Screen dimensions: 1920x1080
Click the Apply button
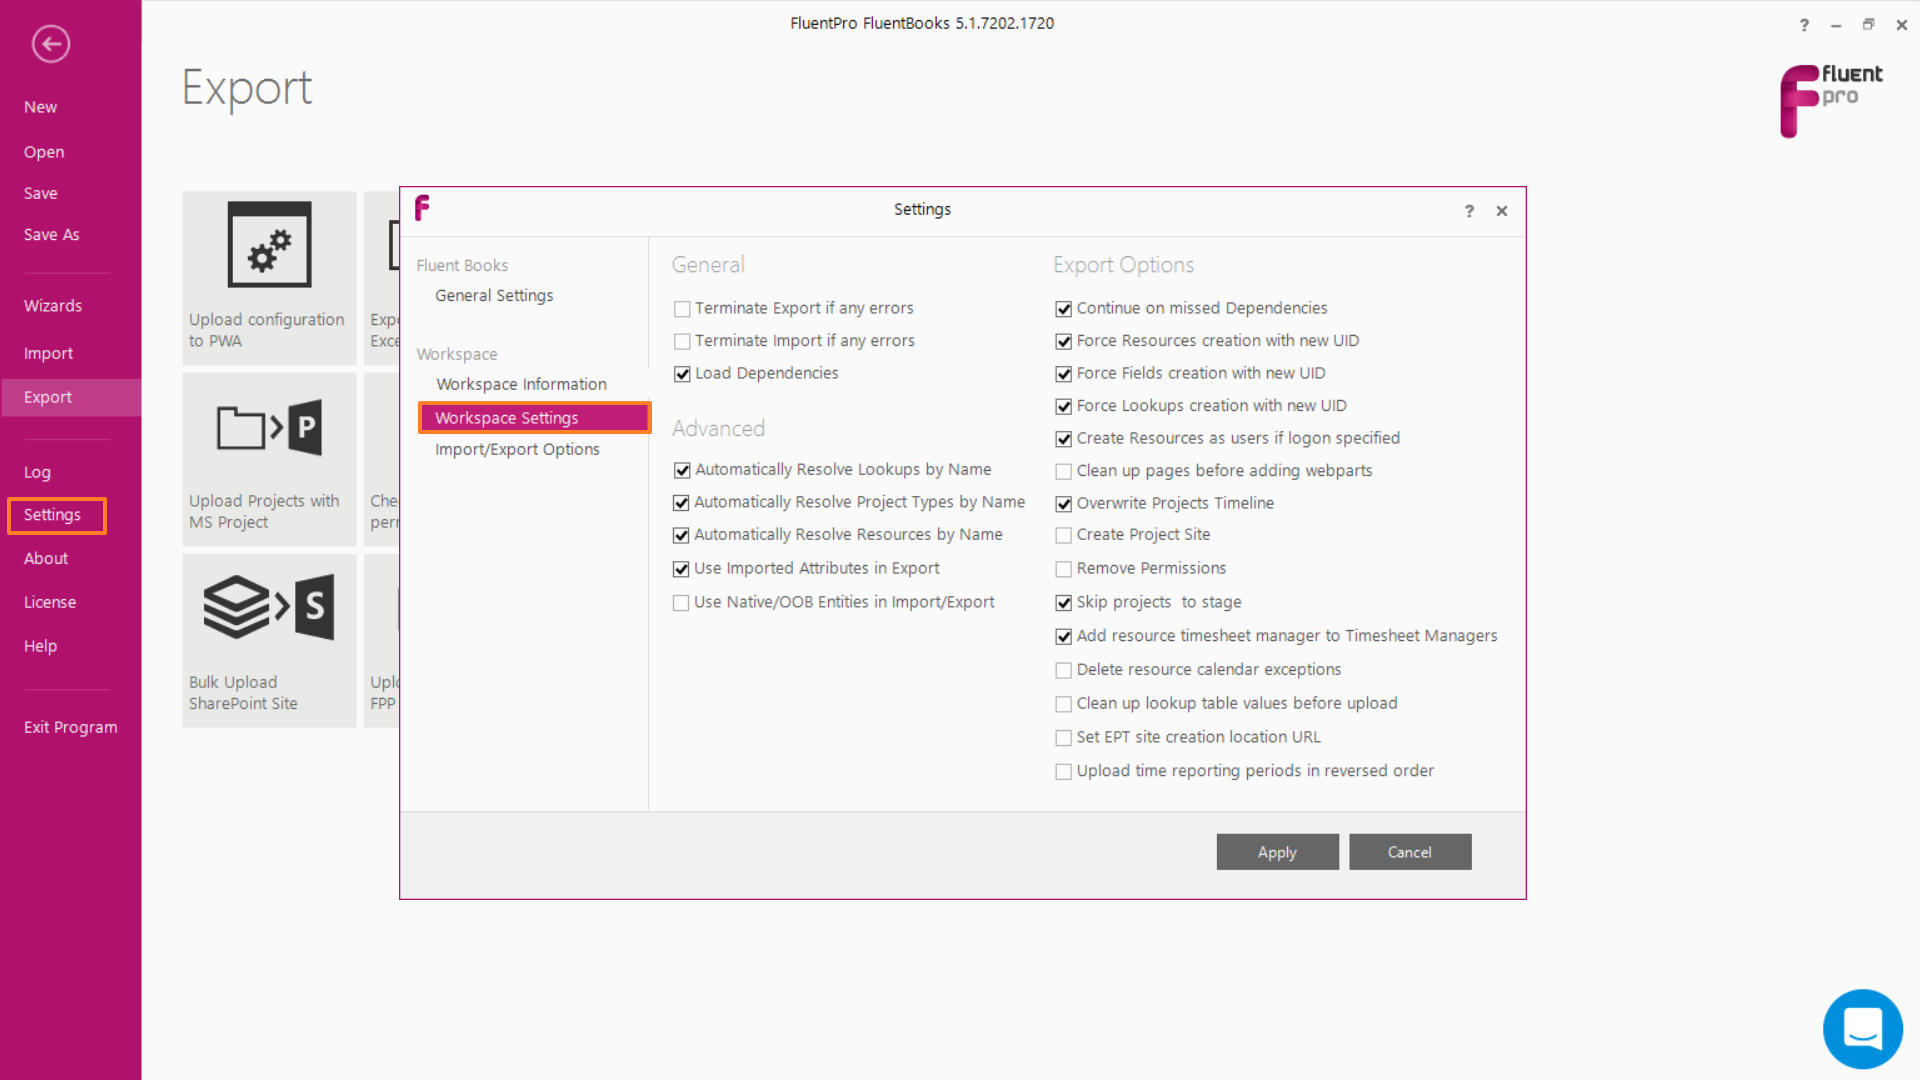(x=1277, y=852)
